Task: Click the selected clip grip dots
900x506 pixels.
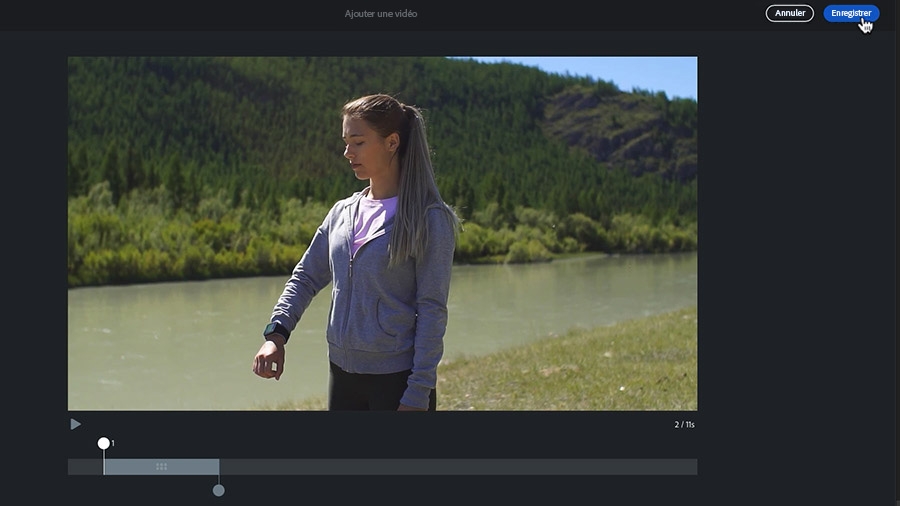Action: [161, 466]
